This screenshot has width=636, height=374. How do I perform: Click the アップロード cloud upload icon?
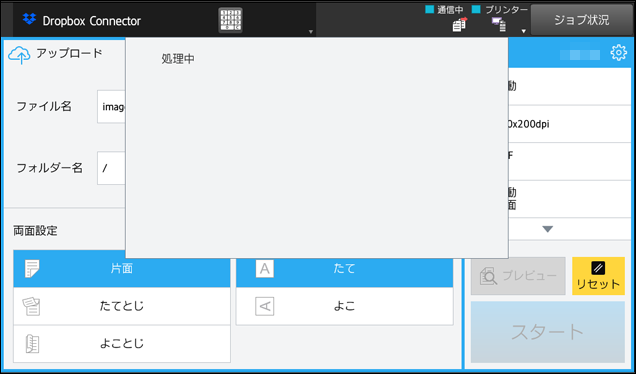click(19, 55)
